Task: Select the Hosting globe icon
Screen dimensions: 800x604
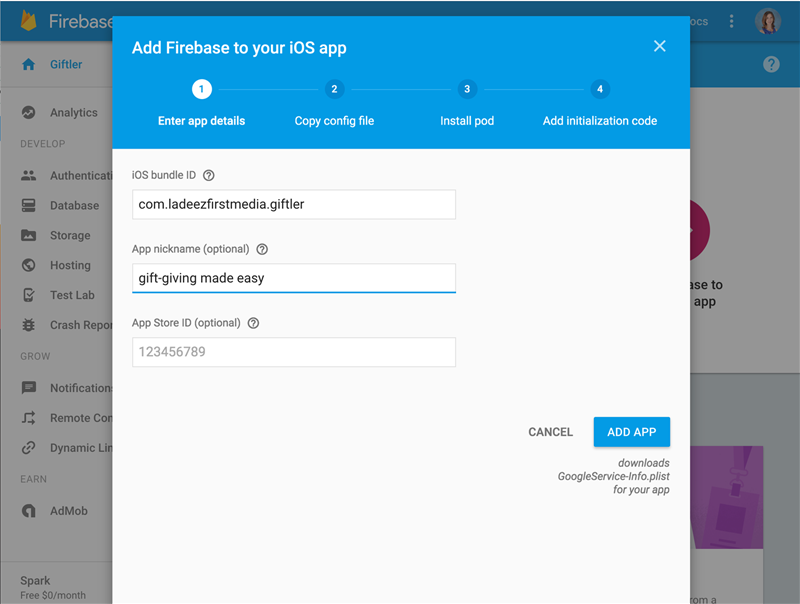Action: coord(29,266)
